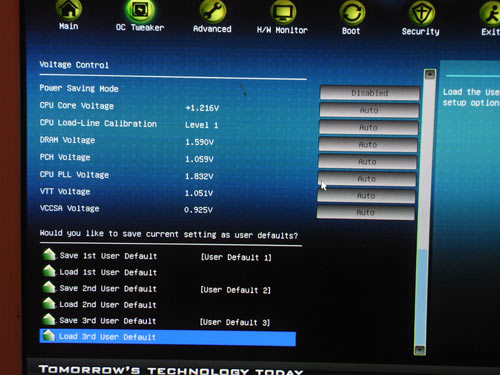Click the VTT Voltage label

[x=65, y=191]
